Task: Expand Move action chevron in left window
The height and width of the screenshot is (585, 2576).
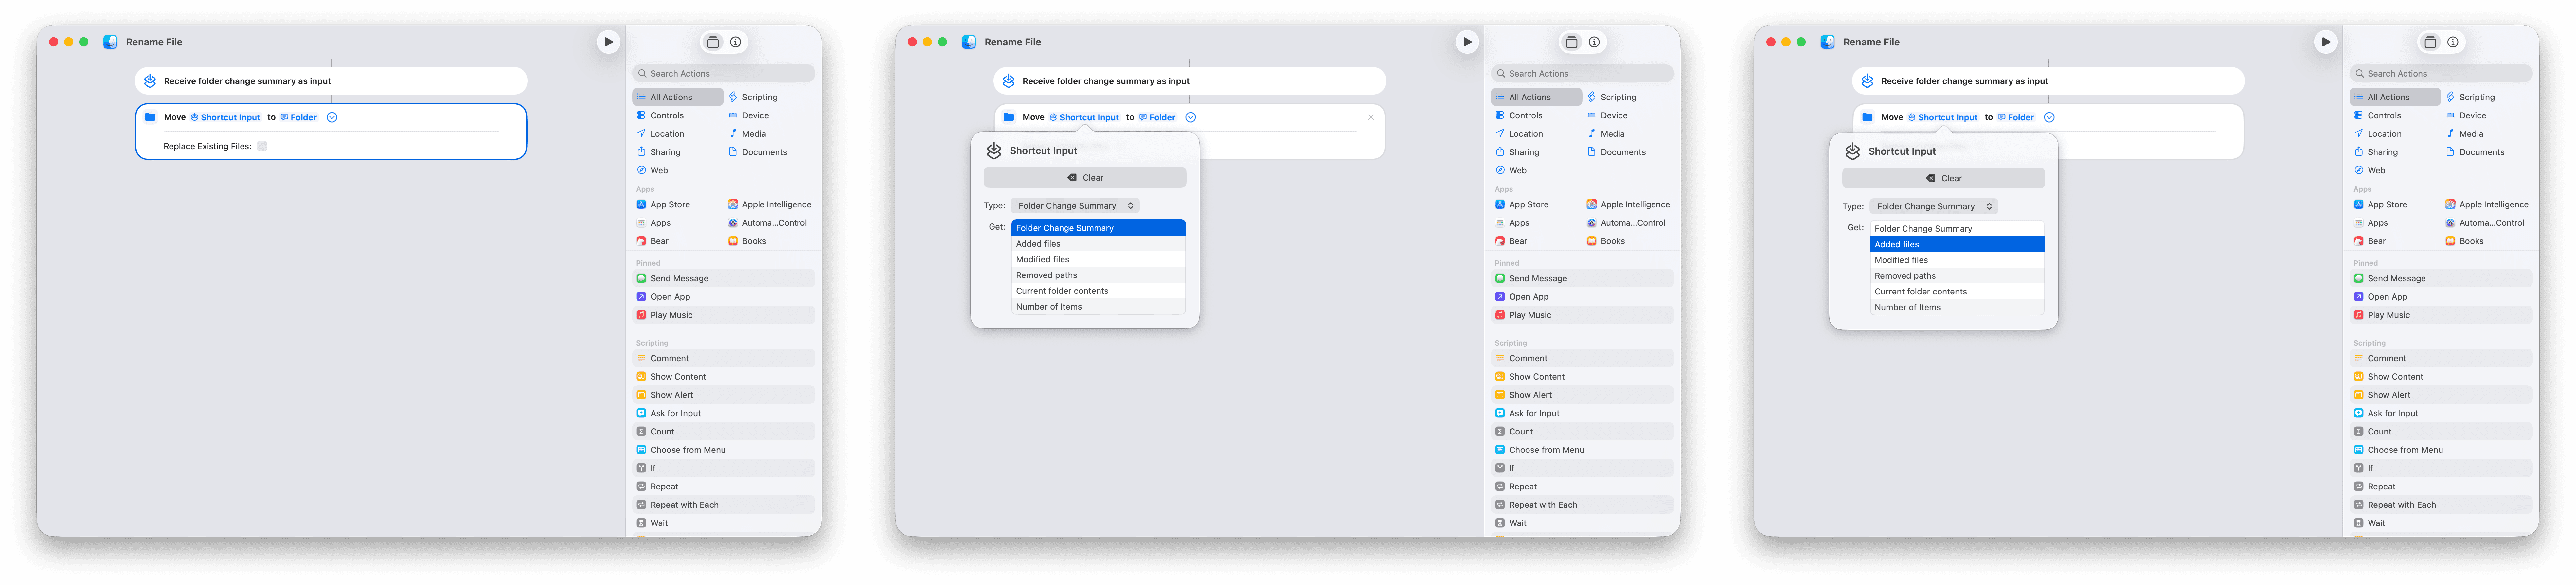Action: 332,117
